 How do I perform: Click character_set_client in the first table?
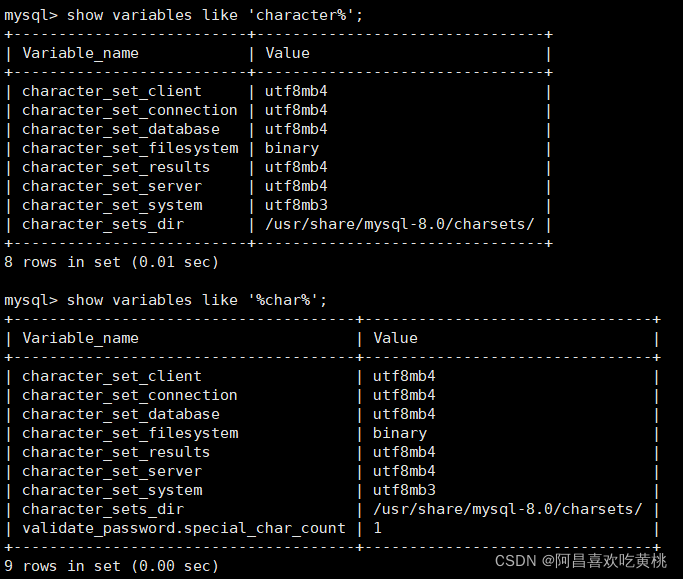tap(112, 91)
